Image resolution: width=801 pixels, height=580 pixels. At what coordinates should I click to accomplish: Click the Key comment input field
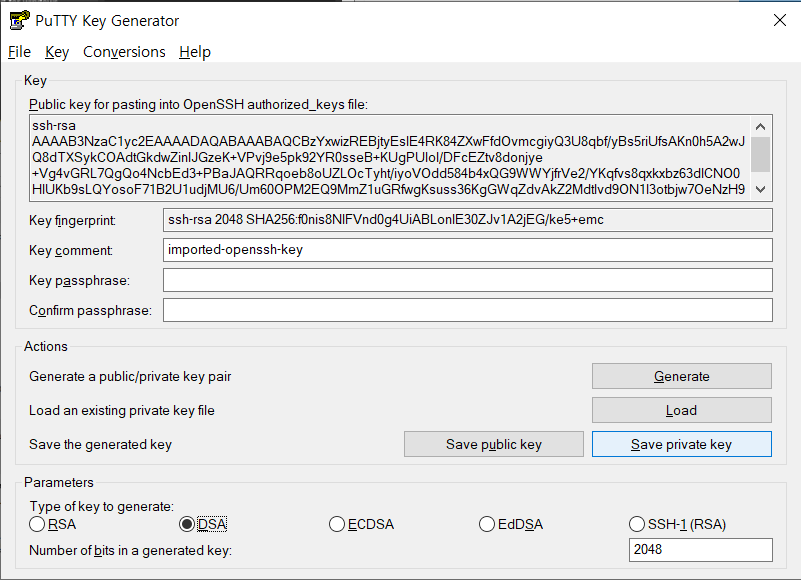click(x=467, y=250)
